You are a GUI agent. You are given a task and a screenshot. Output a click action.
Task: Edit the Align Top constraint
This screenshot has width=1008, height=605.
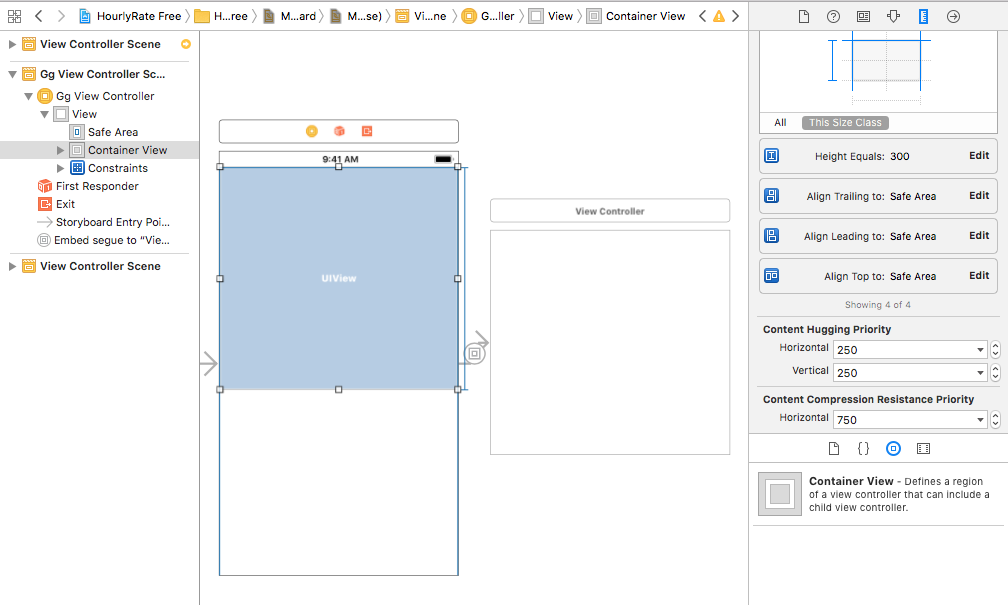(x=979, y=275)
